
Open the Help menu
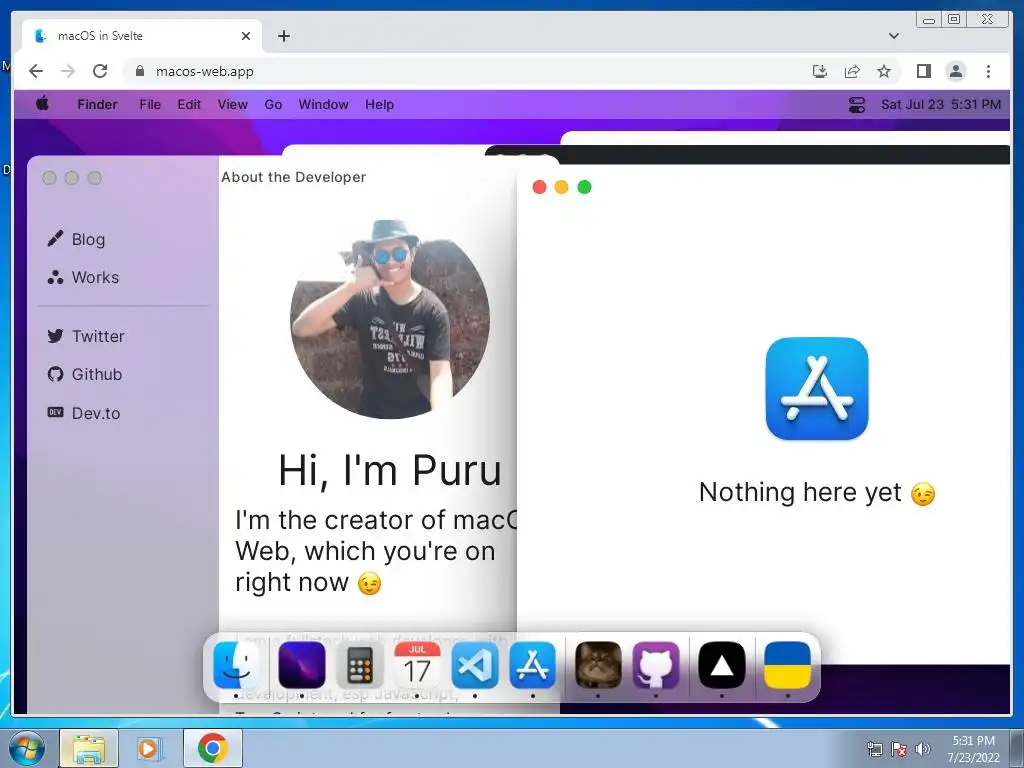pos(379,104)
